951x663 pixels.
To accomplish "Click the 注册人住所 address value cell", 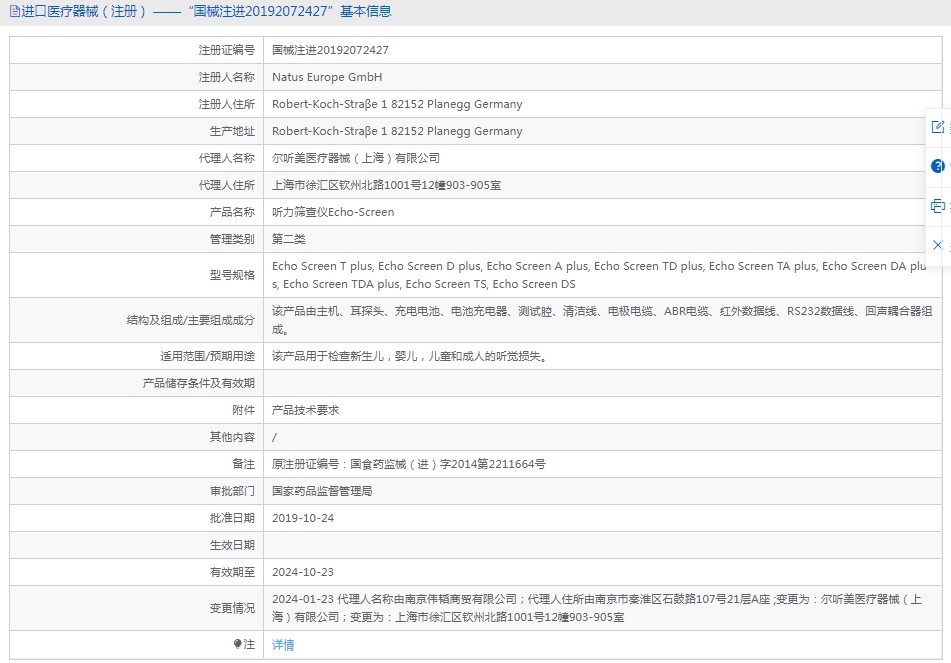I will 397,104.
